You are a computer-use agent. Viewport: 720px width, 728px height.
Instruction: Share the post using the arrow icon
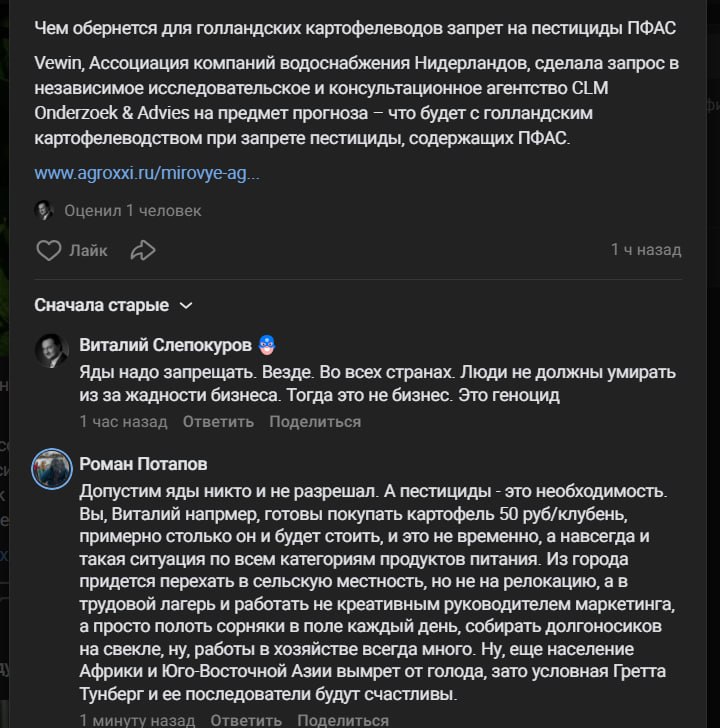coord(143,251)
